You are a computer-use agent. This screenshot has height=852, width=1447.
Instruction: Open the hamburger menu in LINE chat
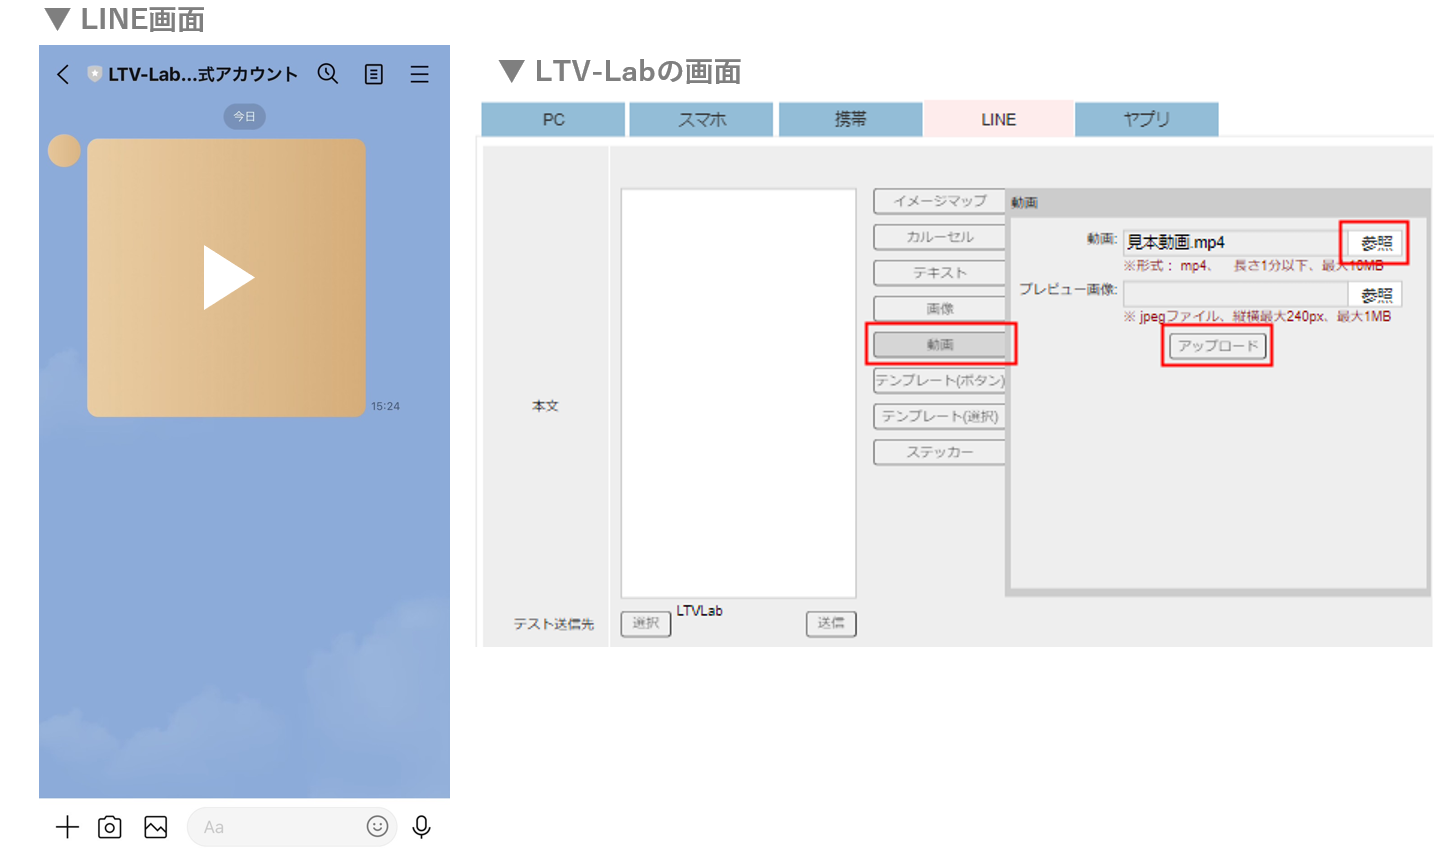420,75
